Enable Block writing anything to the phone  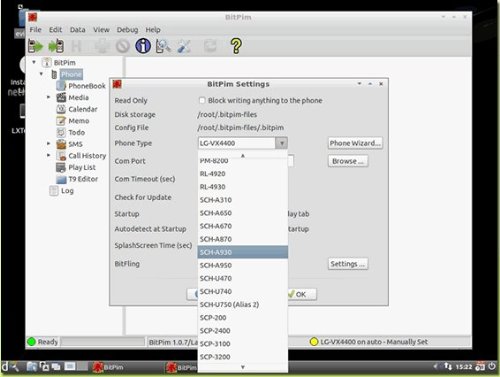(x=202, y=100)
